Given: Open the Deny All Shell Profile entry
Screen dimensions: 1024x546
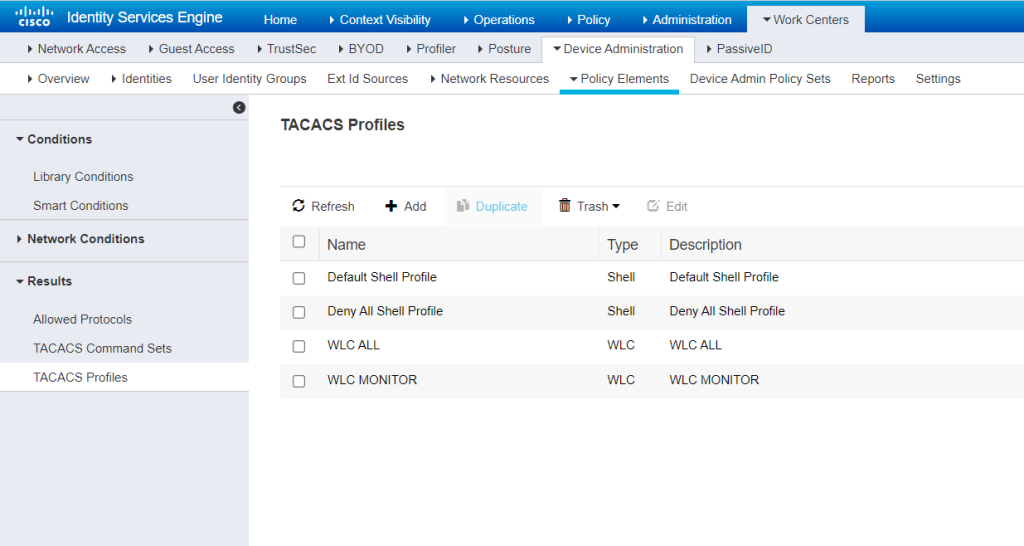Looking at the screenshot, I should [x=385, y=311].
